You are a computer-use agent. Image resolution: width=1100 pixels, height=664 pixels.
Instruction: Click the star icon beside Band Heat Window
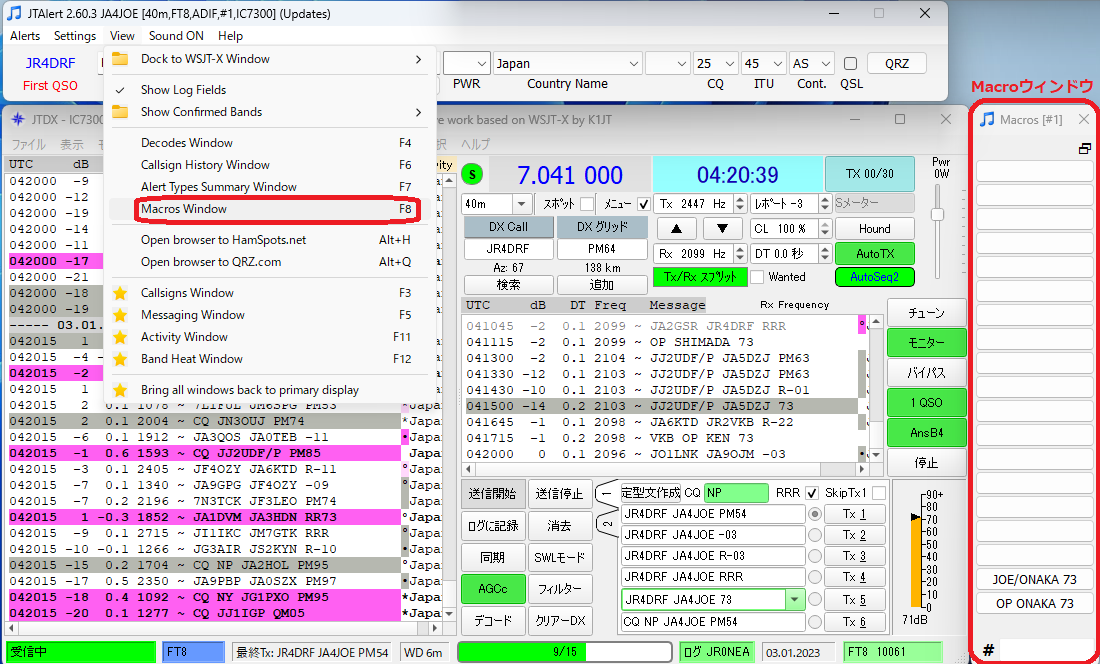click(120, 359)
